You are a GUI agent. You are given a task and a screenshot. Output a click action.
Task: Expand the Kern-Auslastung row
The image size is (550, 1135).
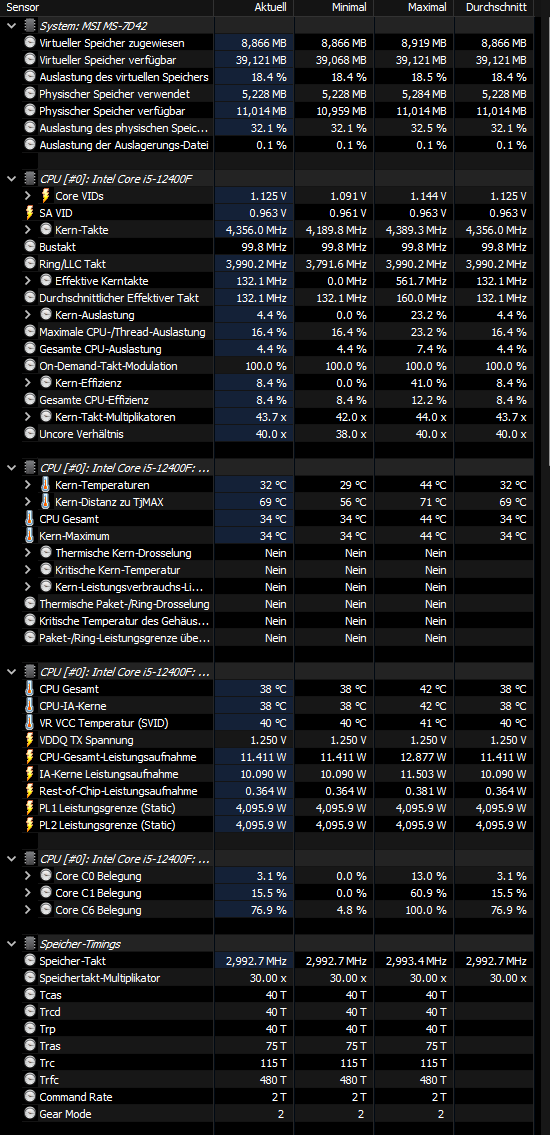pos(28,315)
